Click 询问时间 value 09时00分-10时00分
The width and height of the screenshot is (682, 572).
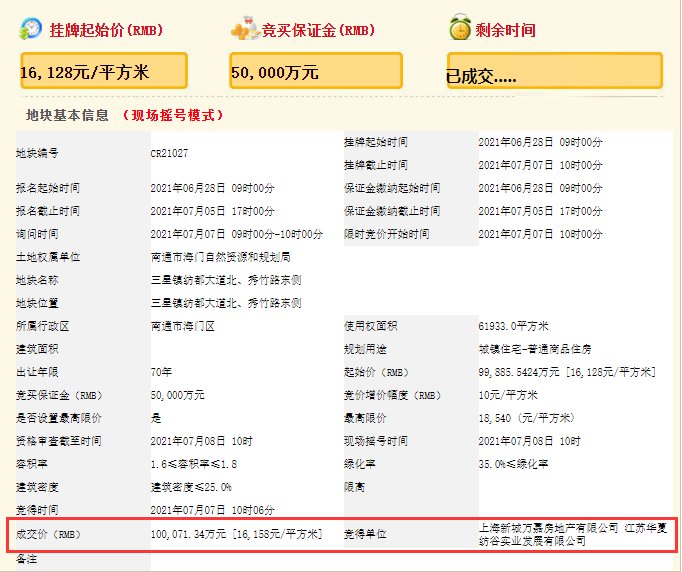(277, 234)
